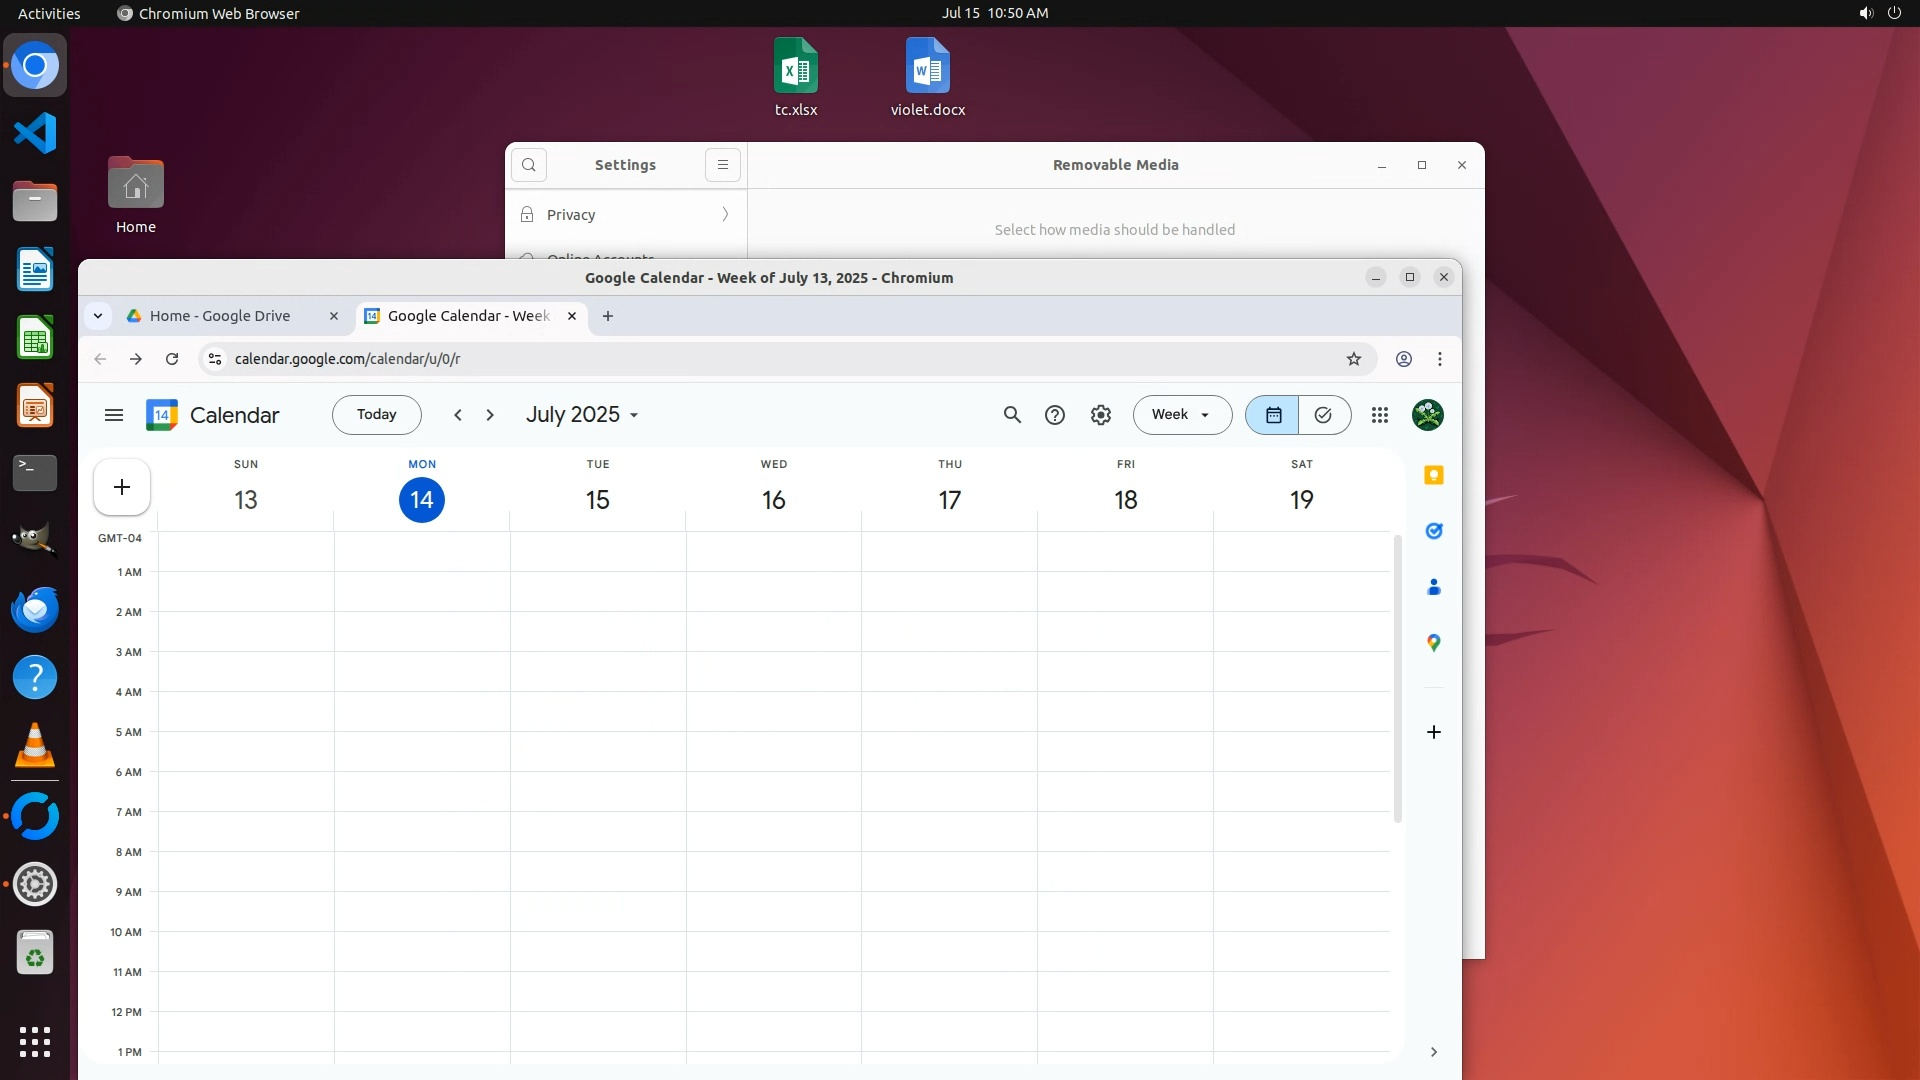This screenshot has width=1920, height=1080.
Task: Click the search magnifier in Calendar
Action: point(1012,415)
